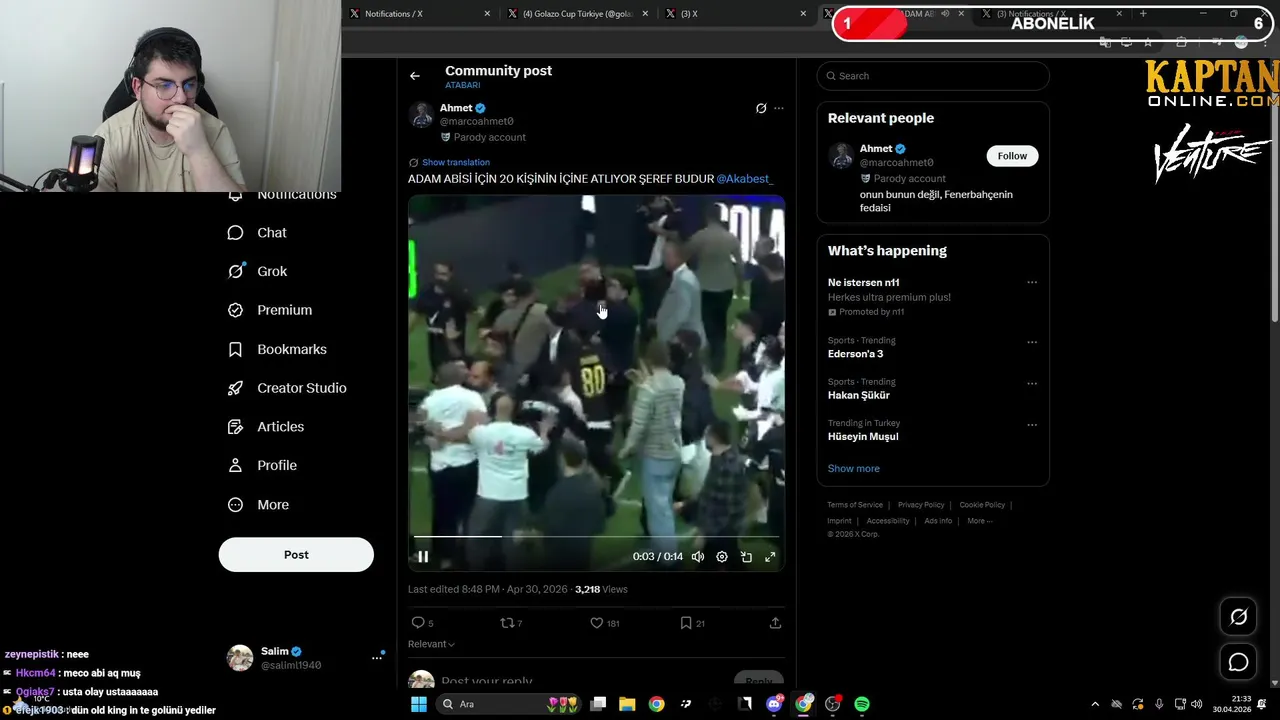Open the video in picture-in-picture mode
The image size is (1280, 720).
tap(746, 557)
